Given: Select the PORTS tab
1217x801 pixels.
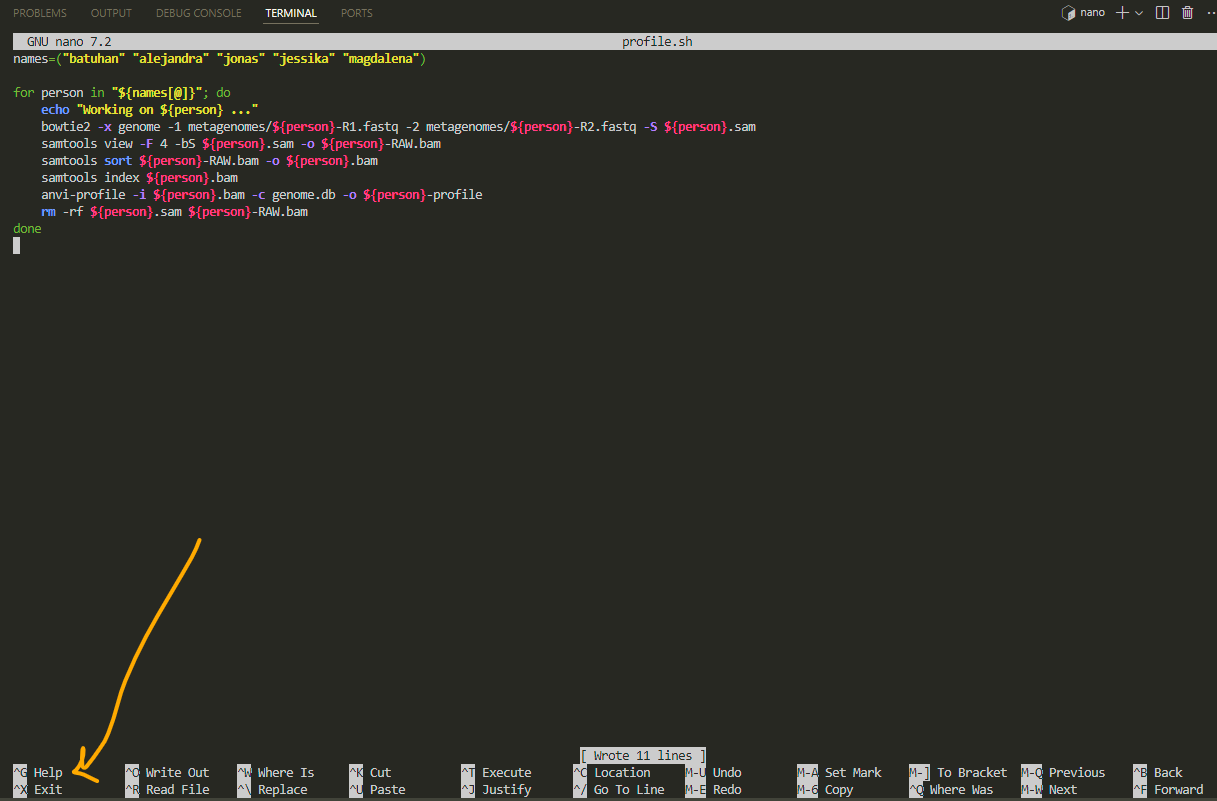Looking at the screenshot, I should pyautogui.click(x=356, y=13).
